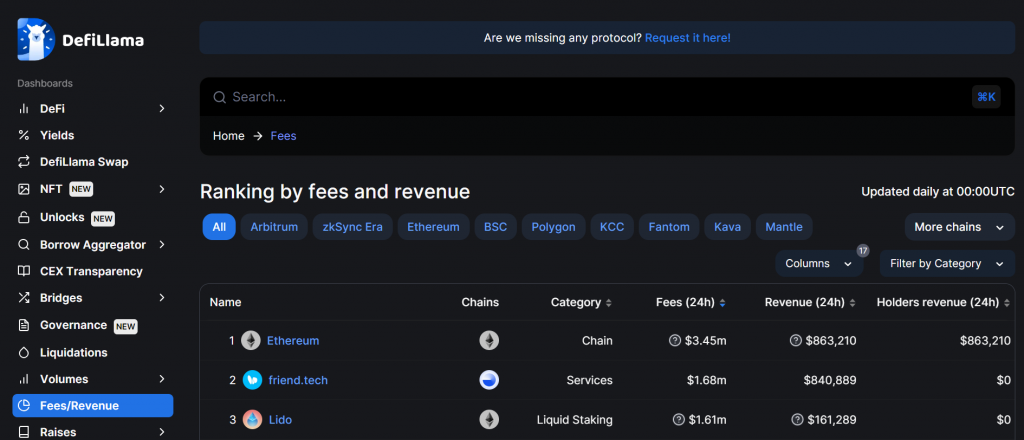Expand the NFT sidebar section
Viewport: 1024px width, 440px height.
point(162,189)
